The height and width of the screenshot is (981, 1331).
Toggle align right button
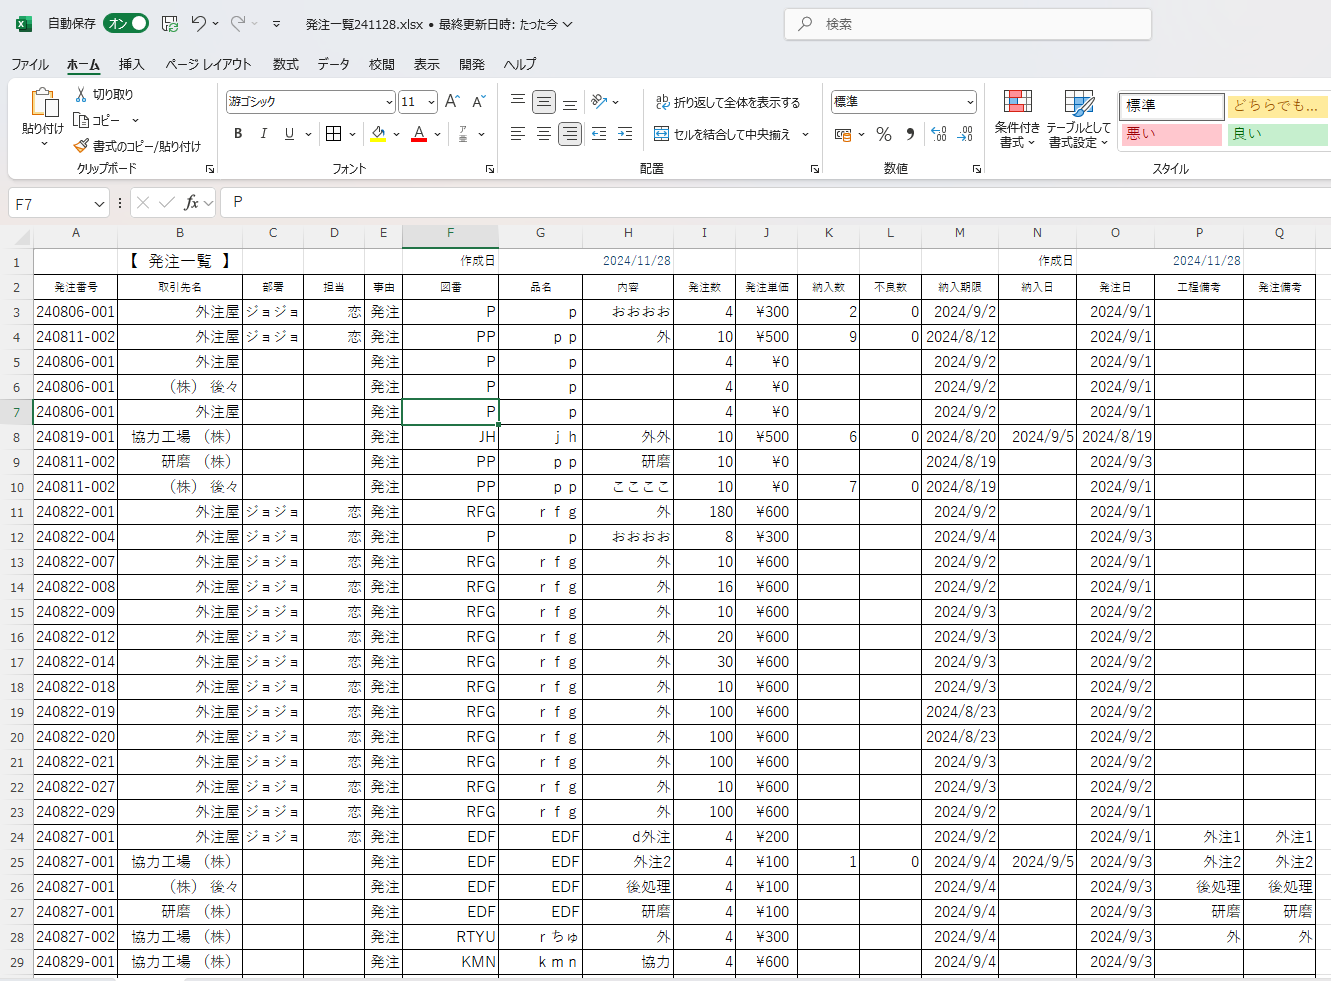[x=570, y=133]
